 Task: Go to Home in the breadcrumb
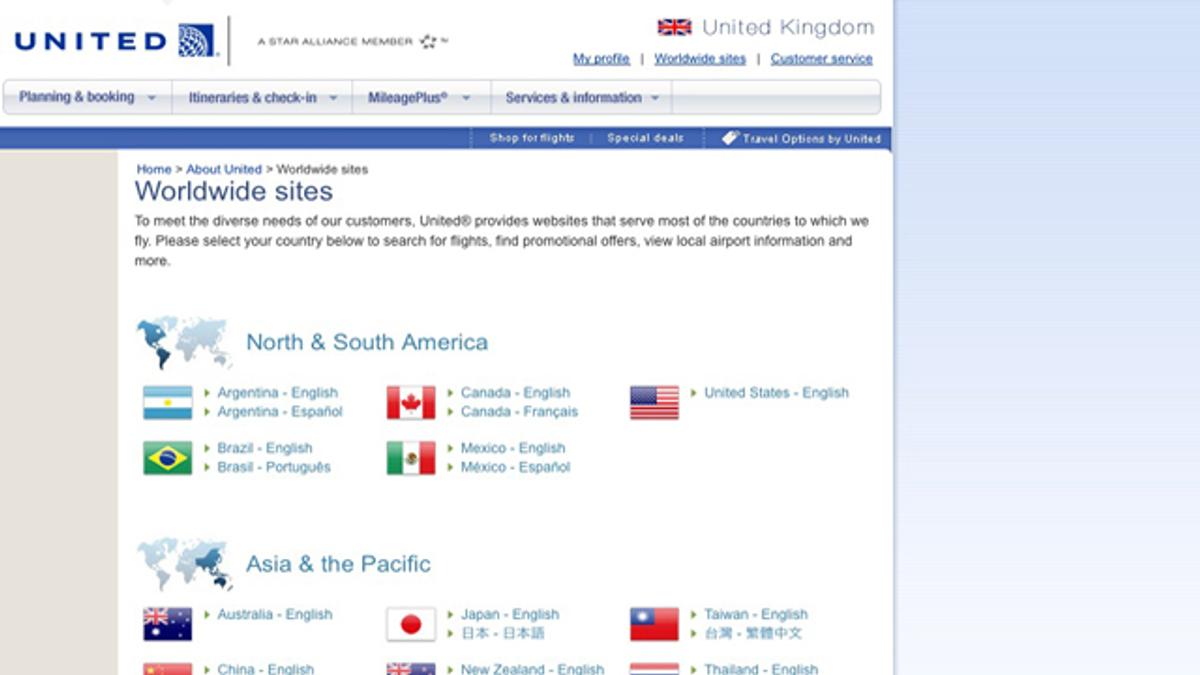point(154,170)
